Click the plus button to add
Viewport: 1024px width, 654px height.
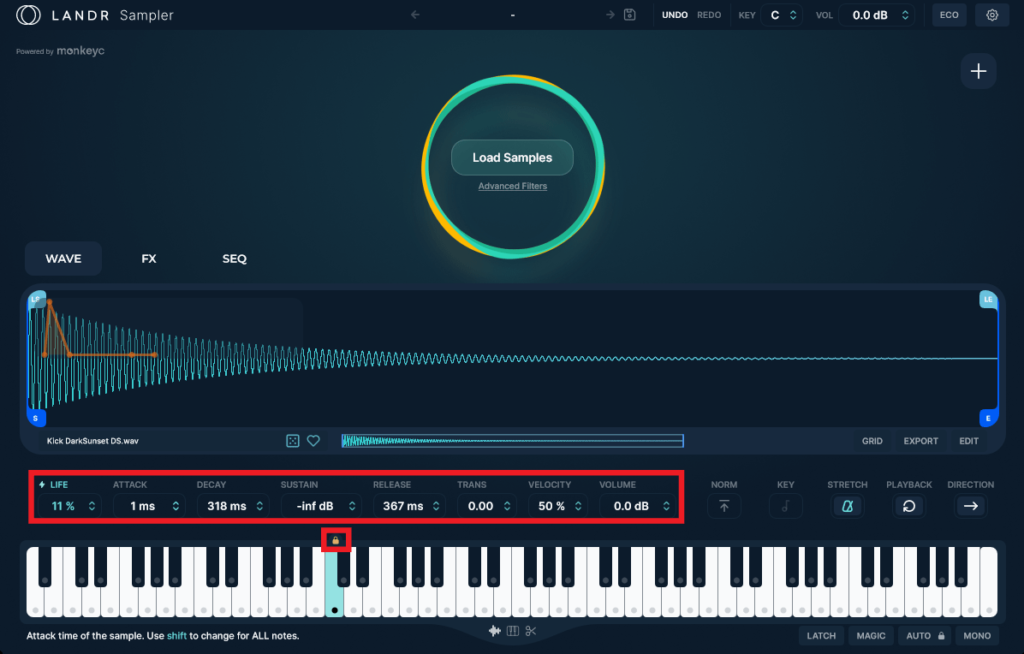978,71
